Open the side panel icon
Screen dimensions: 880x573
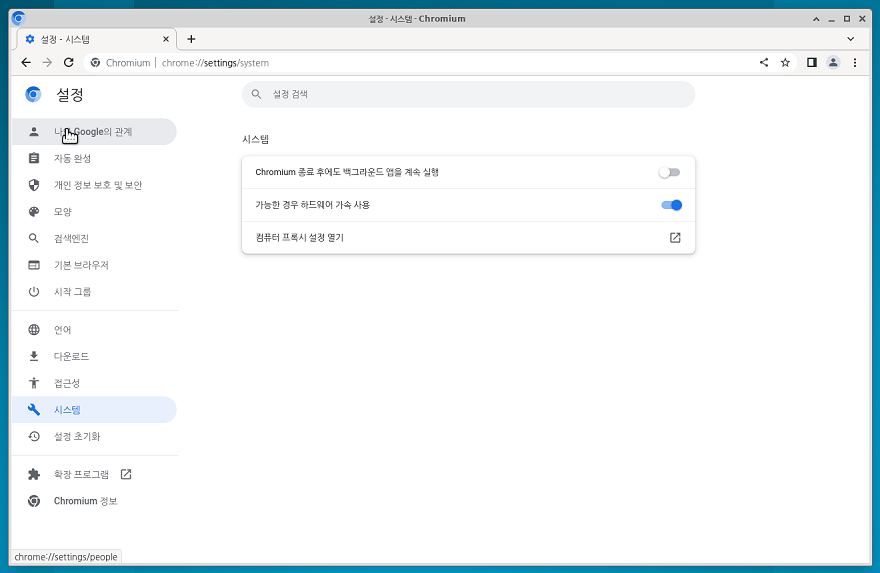pos(812,62)
